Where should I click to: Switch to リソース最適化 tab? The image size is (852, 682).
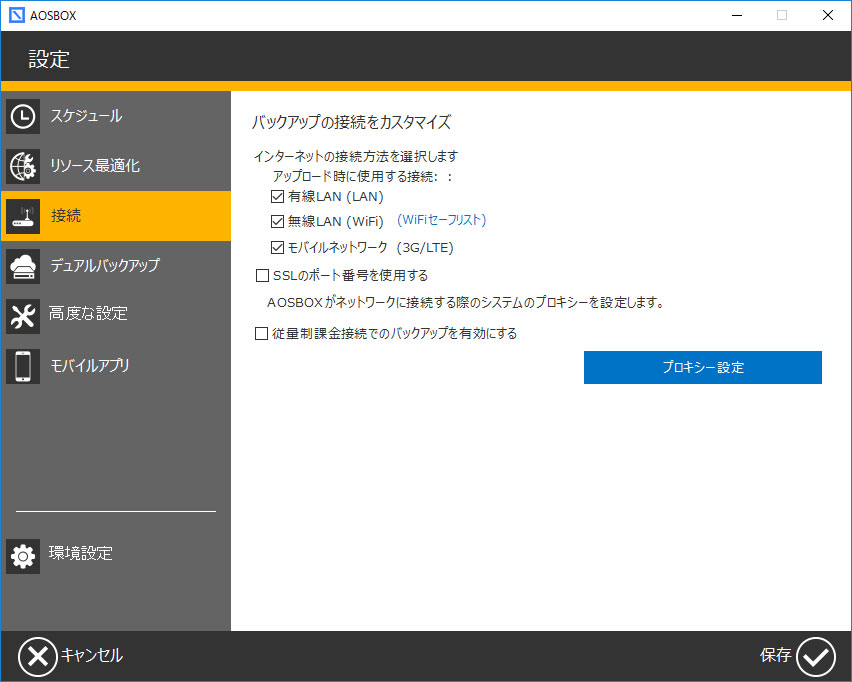click(x=116, y=166)
